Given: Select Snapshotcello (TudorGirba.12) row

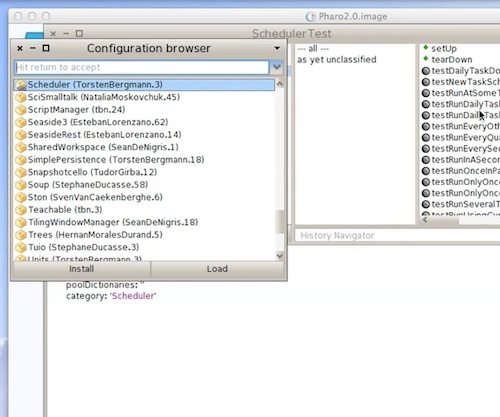Looking at the screenshot, I should 144,172.
